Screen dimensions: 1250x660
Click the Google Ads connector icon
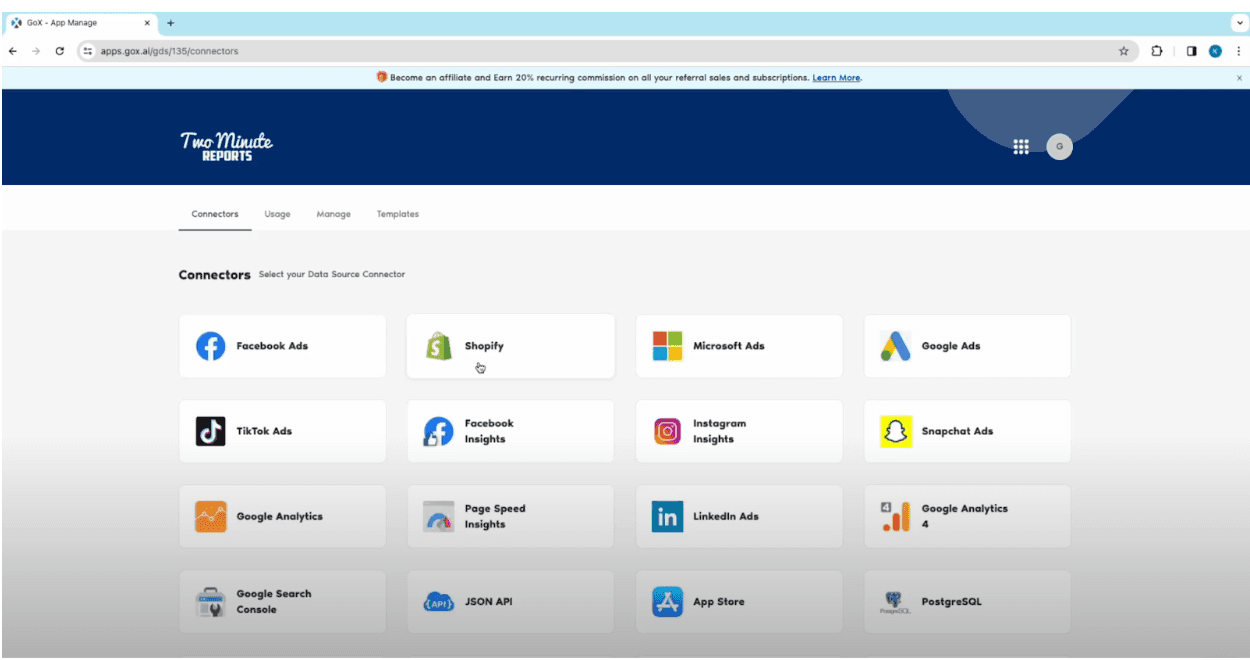[895, 346]
